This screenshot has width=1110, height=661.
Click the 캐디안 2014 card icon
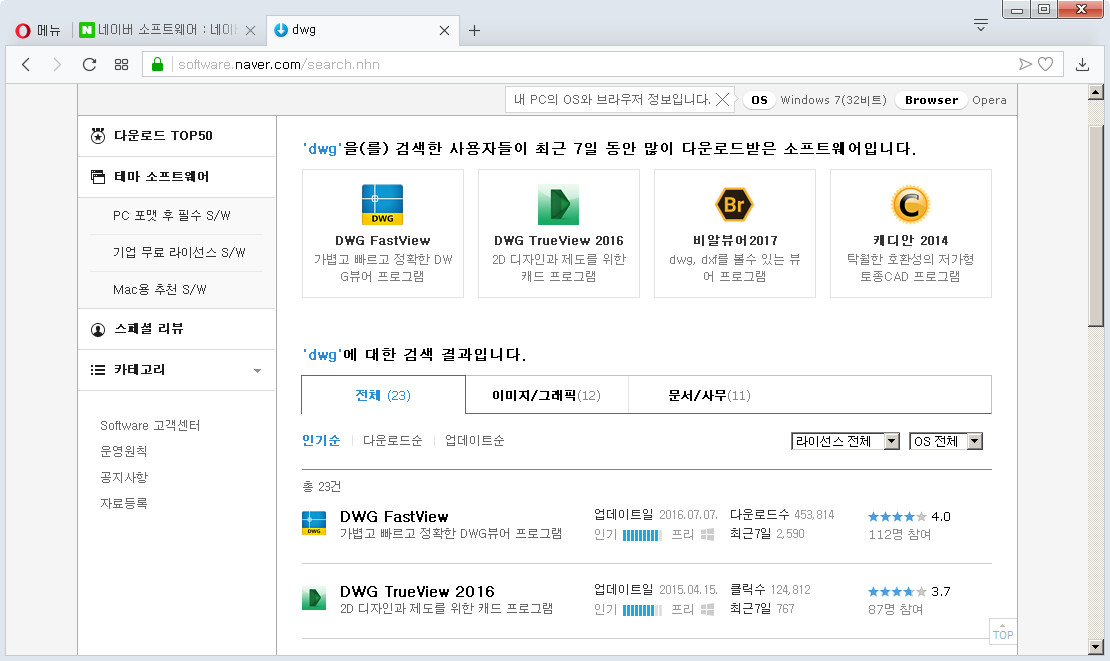coord(910,205)
